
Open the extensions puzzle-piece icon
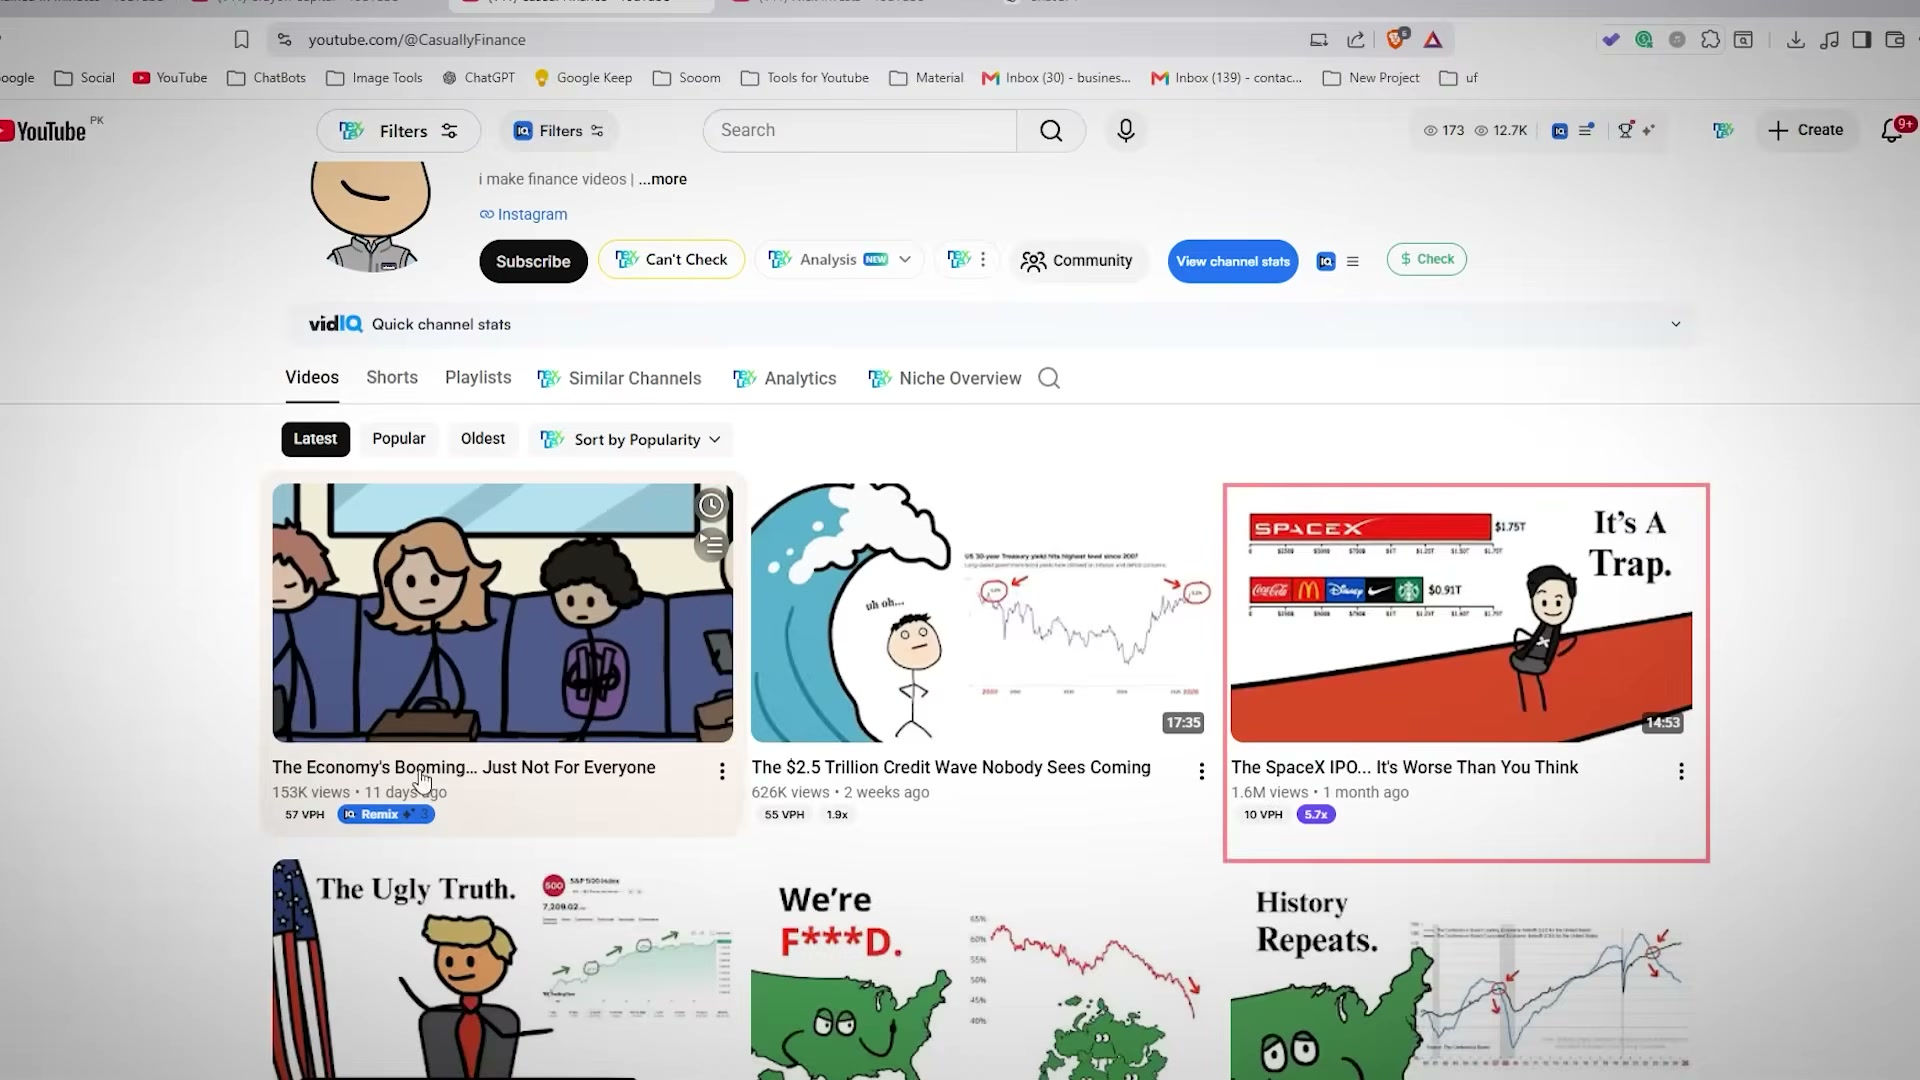click(x=1711, y=40)
